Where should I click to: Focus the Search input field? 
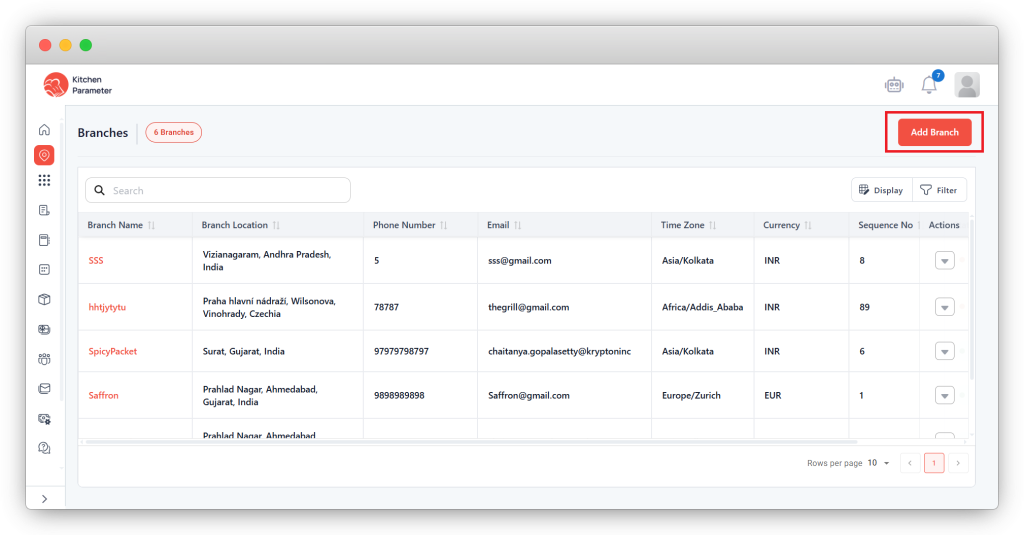pyautogui.click(x=225, y=190)
